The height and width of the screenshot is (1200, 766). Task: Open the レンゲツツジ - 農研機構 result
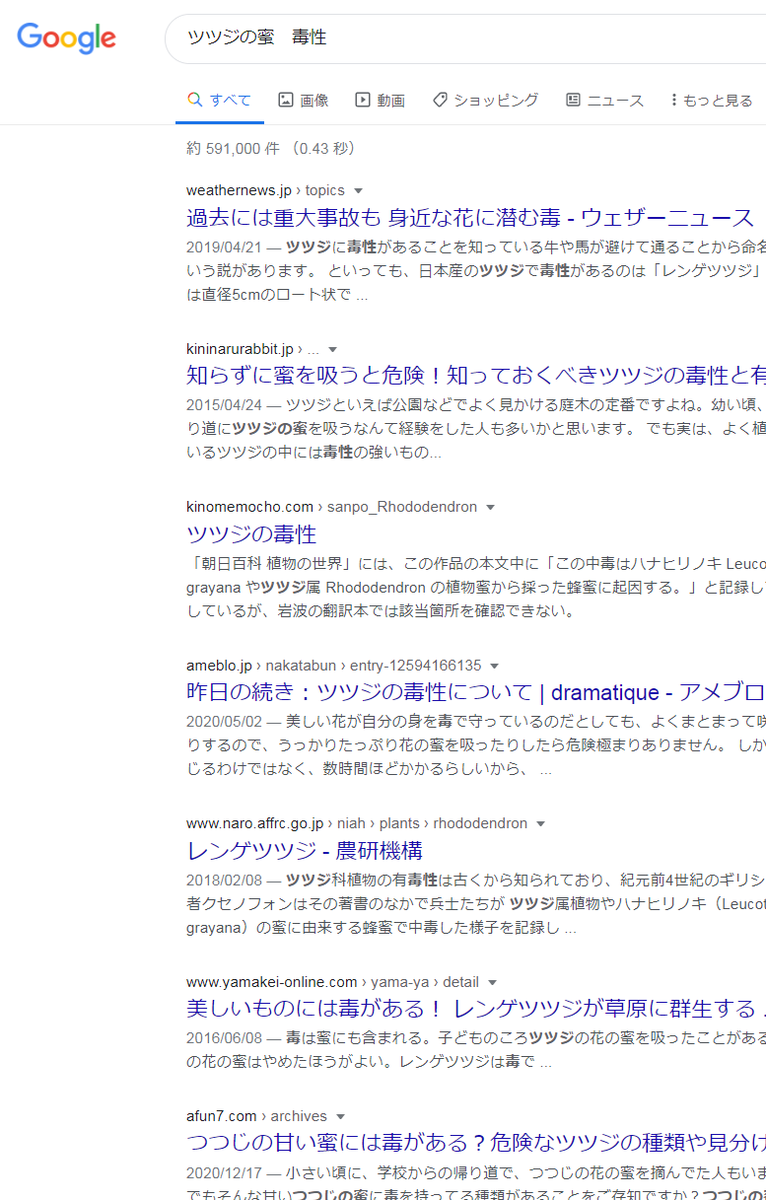coord(304,850)
